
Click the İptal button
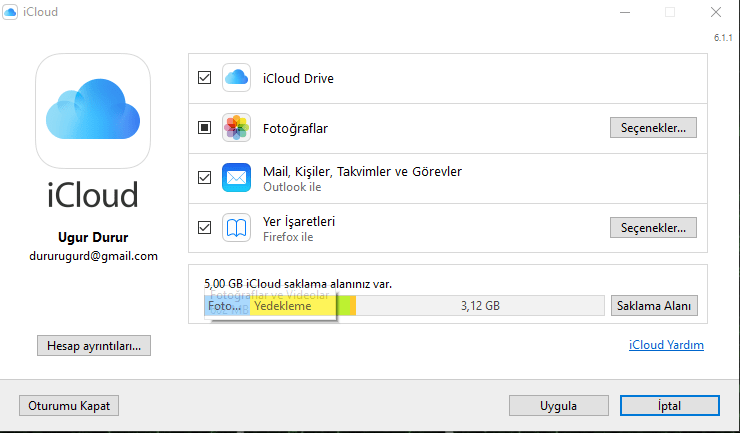[x=670, y=406]
